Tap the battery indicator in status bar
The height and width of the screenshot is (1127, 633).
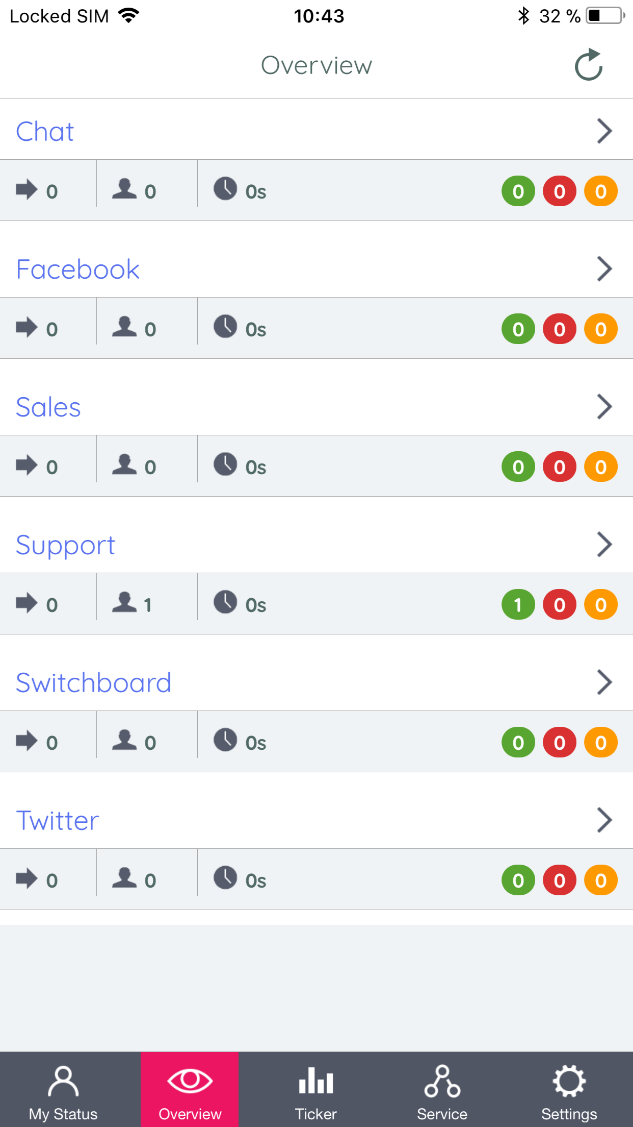pyautogui.click(x=605, y=16)
